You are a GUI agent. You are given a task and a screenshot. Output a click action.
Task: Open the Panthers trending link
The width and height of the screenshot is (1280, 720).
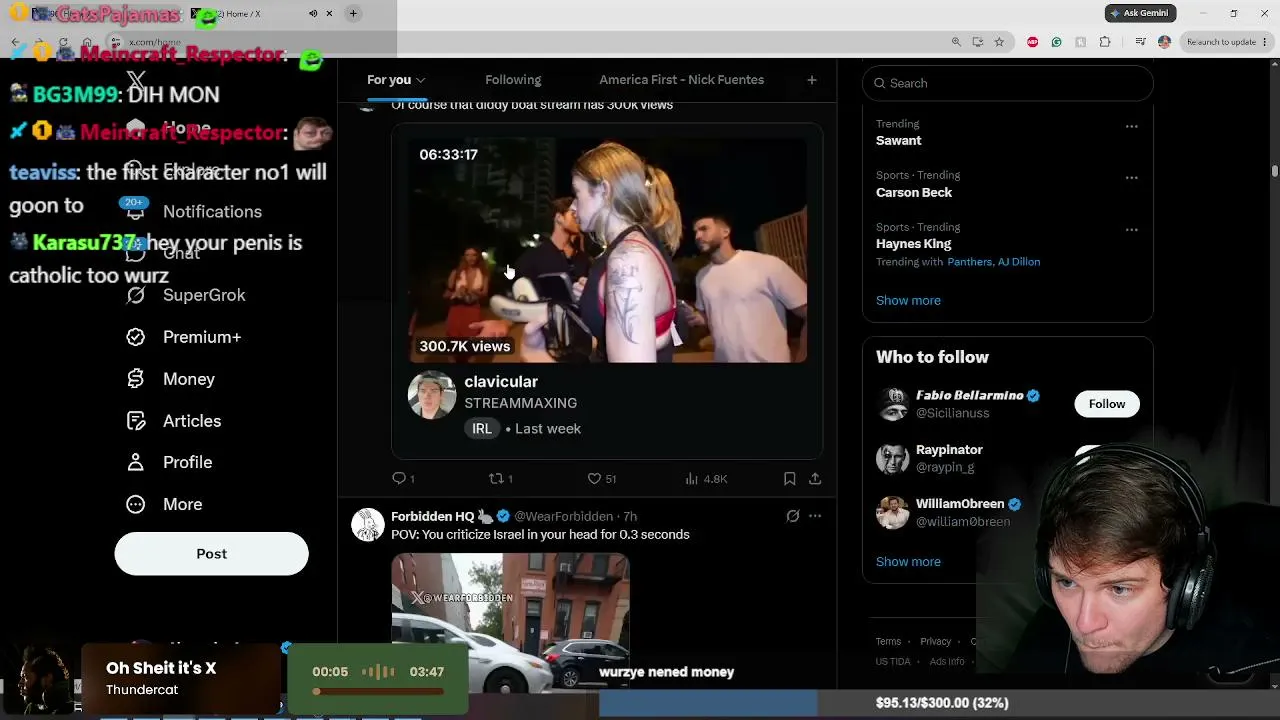(969, 262)
